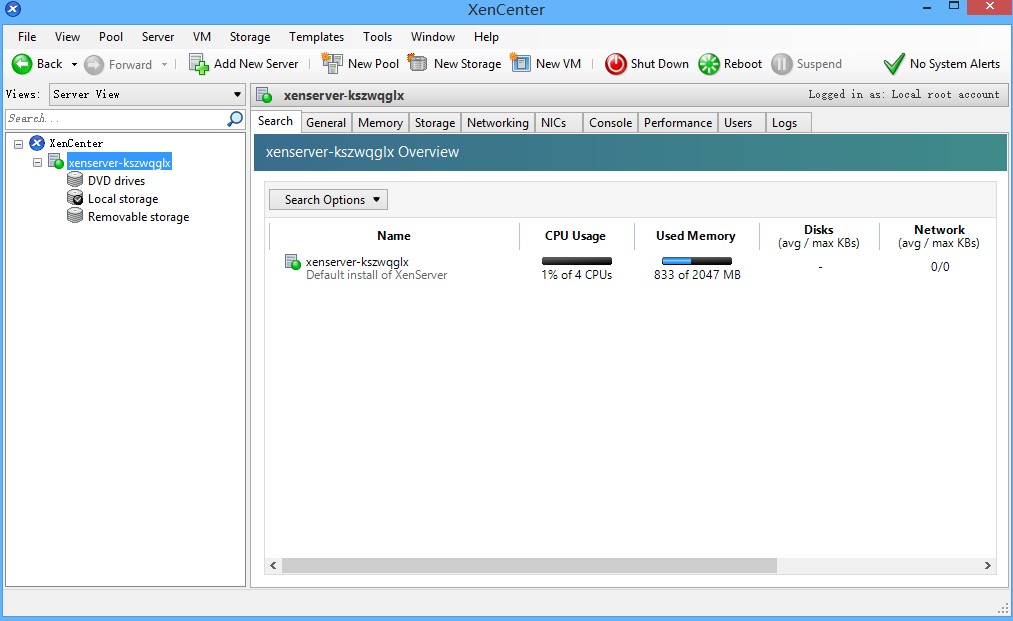Click the Name column header
The image size is (1013, 621).
coord(394,236)
